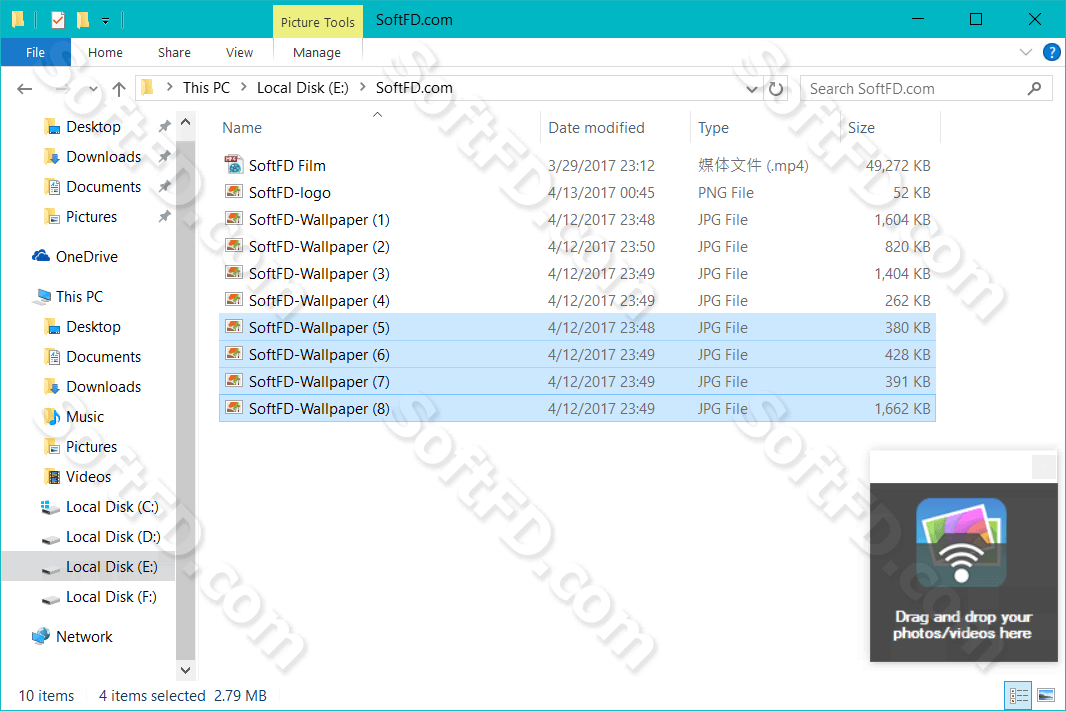Select the file SoftFD-Wallpaper (6)
The image size is (1066, 711).
tap(577, 355)
